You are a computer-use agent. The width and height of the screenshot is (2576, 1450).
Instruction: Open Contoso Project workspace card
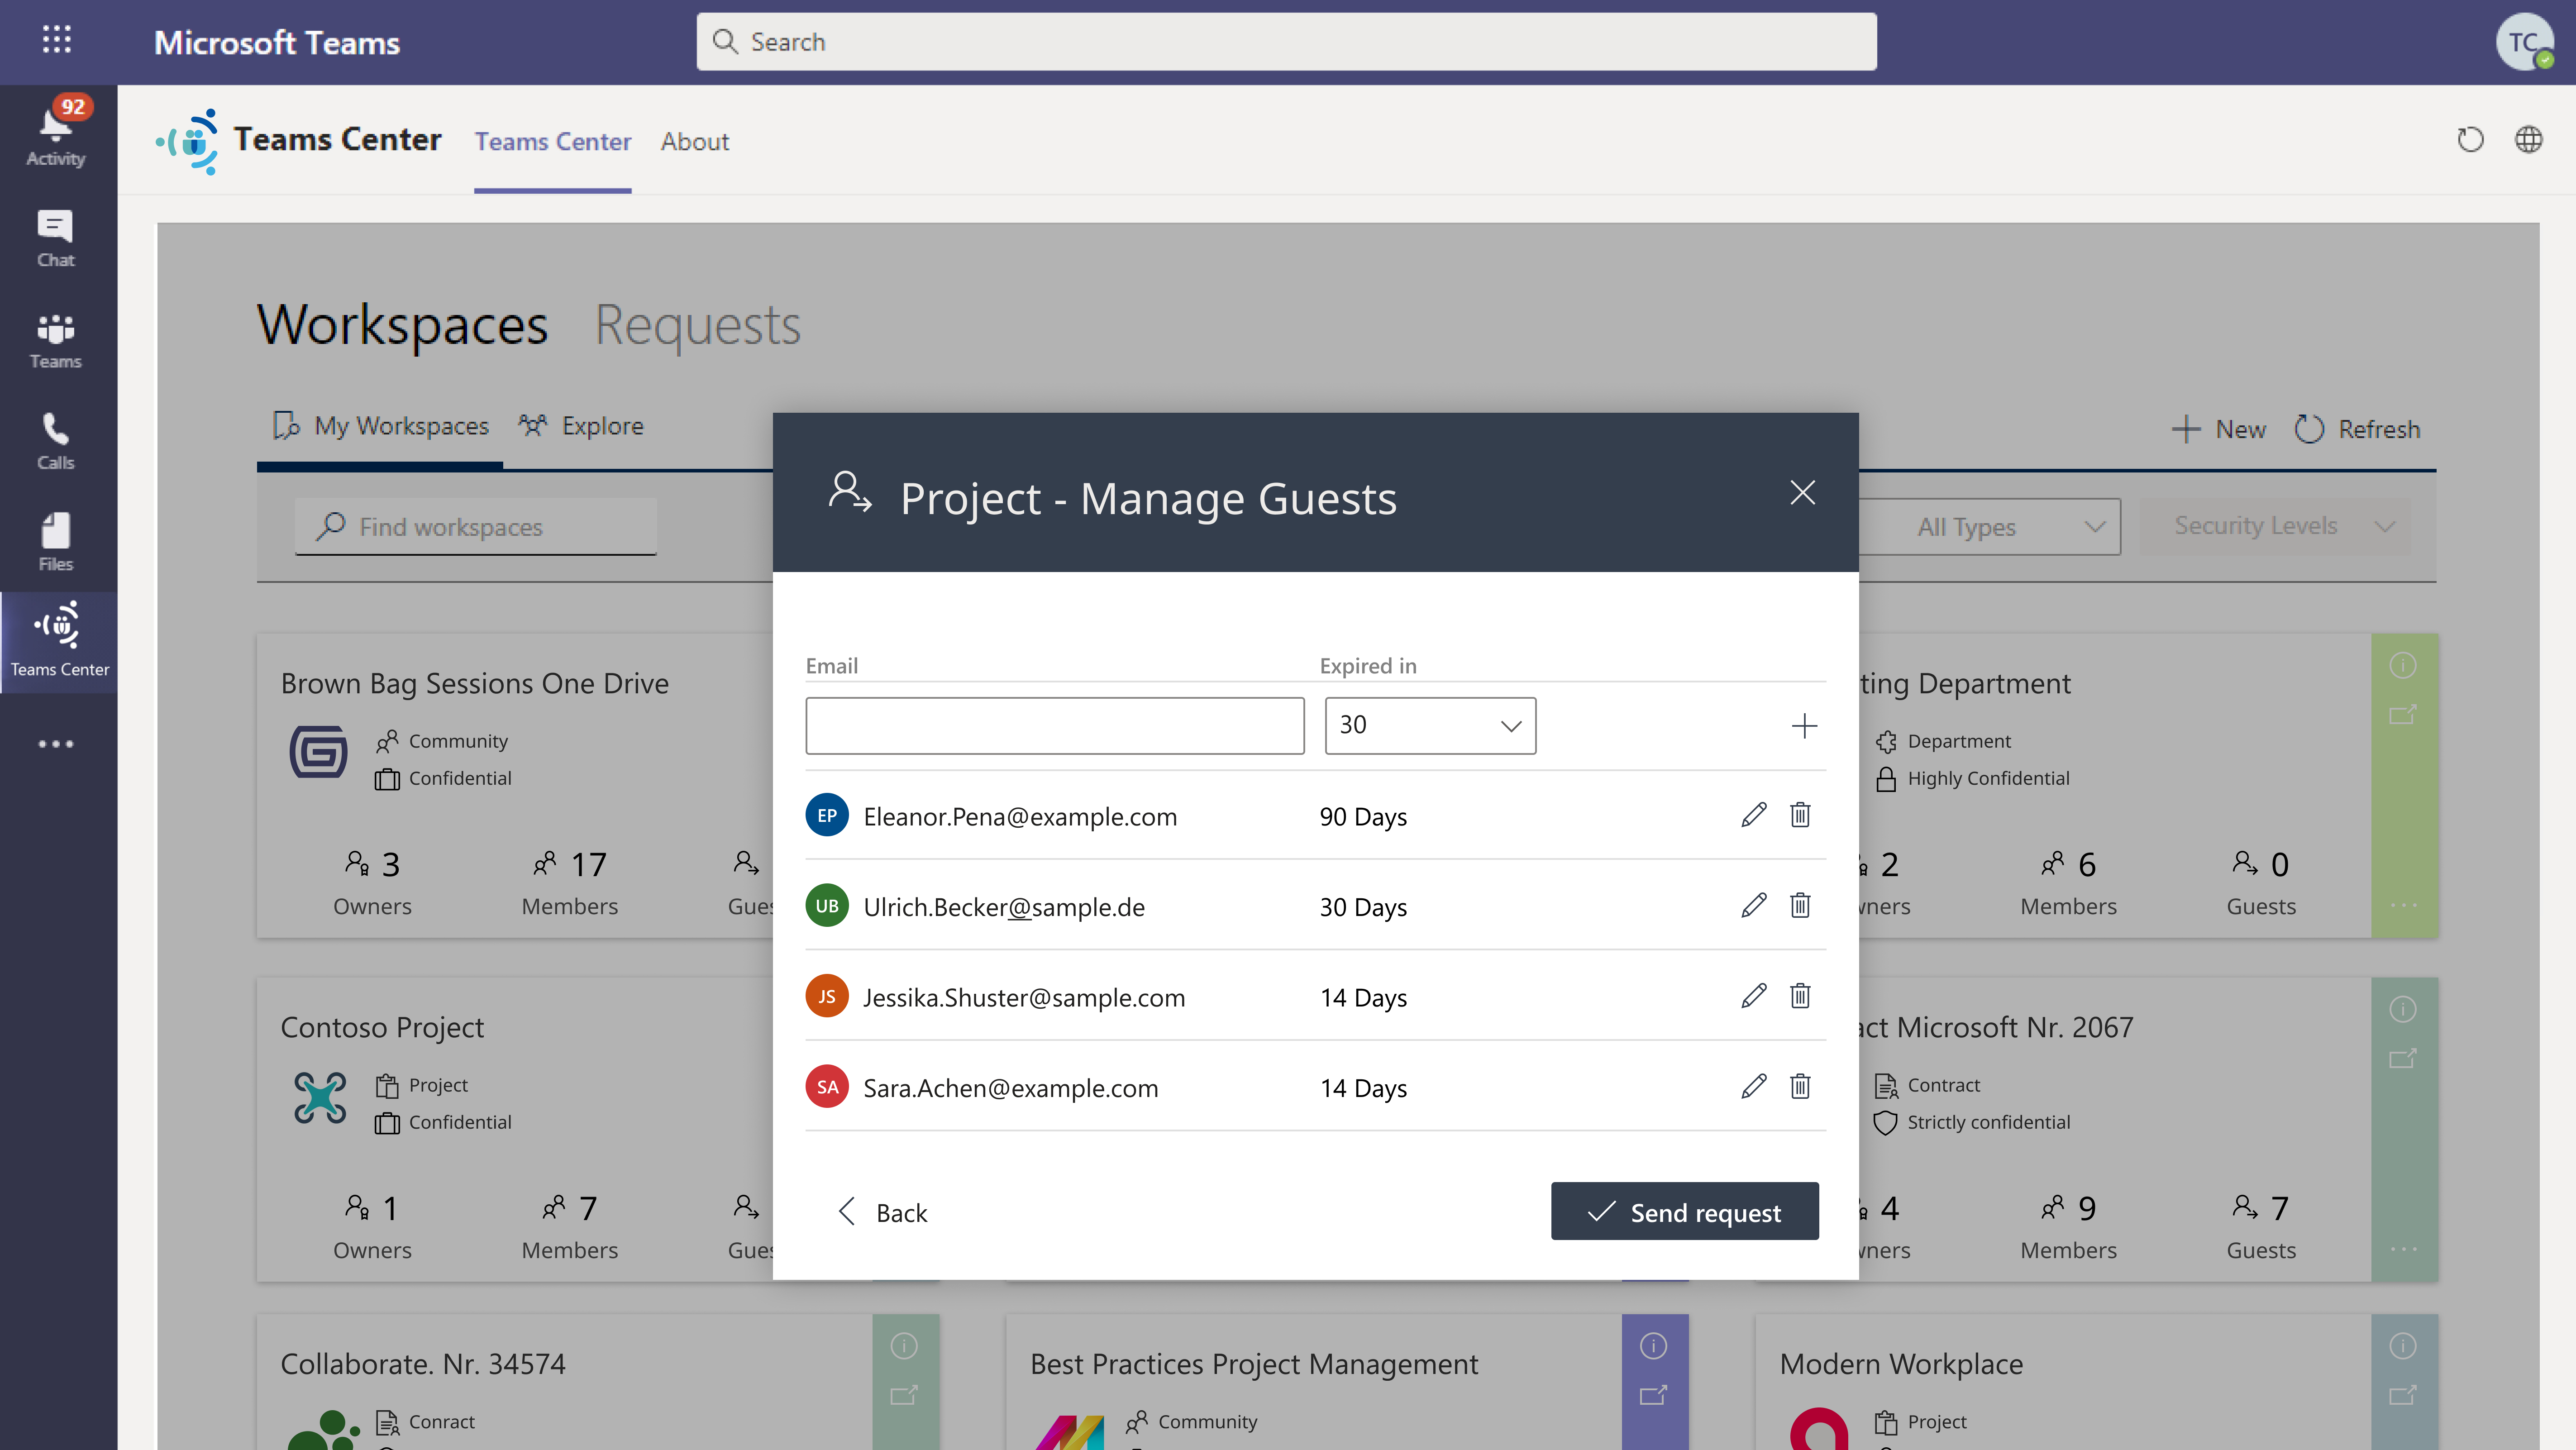point(382,1028)
